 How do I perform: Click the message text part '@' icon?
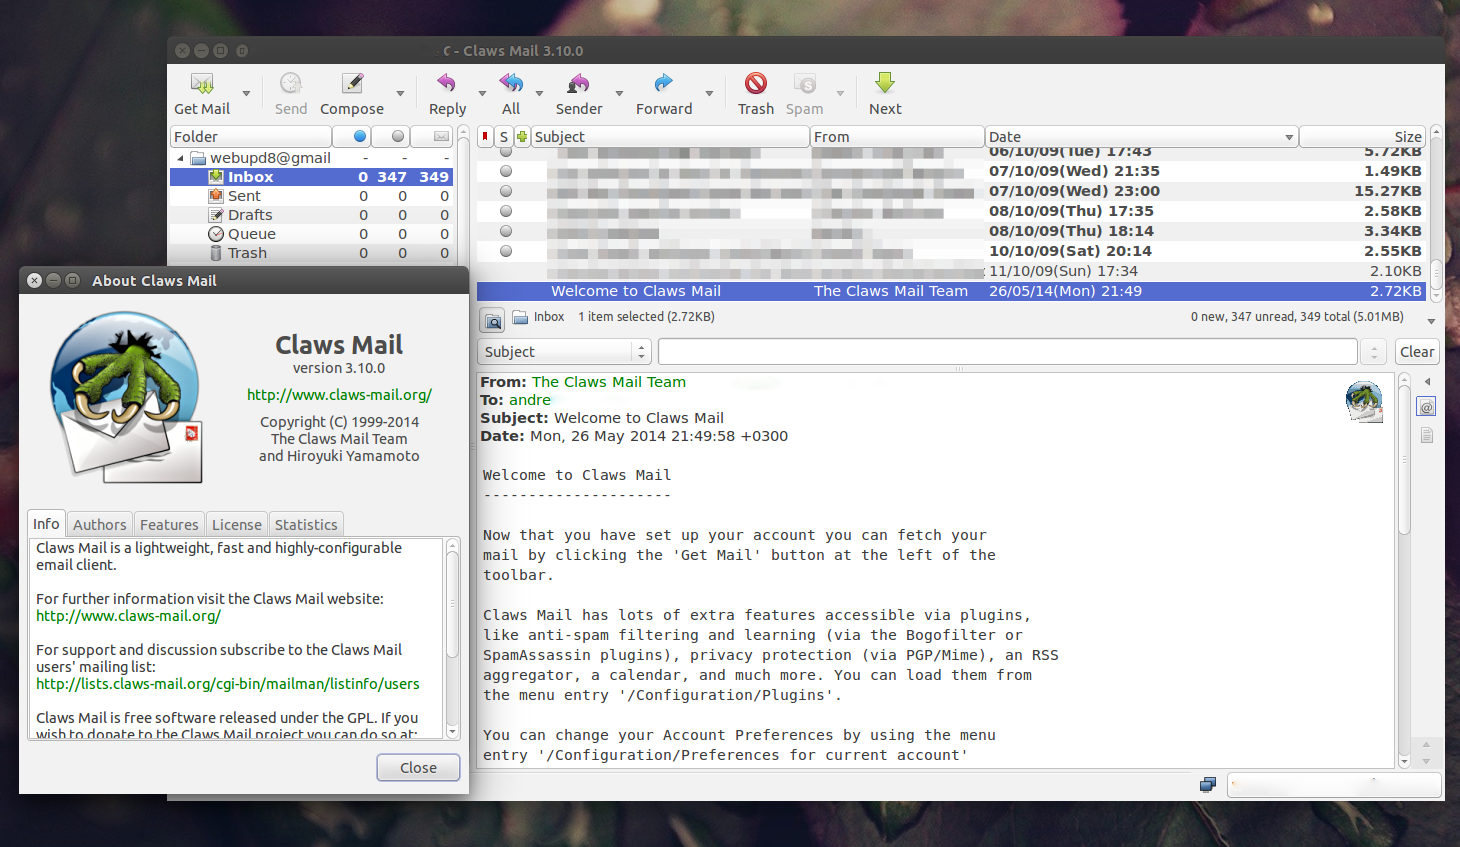coord(1427,407)
